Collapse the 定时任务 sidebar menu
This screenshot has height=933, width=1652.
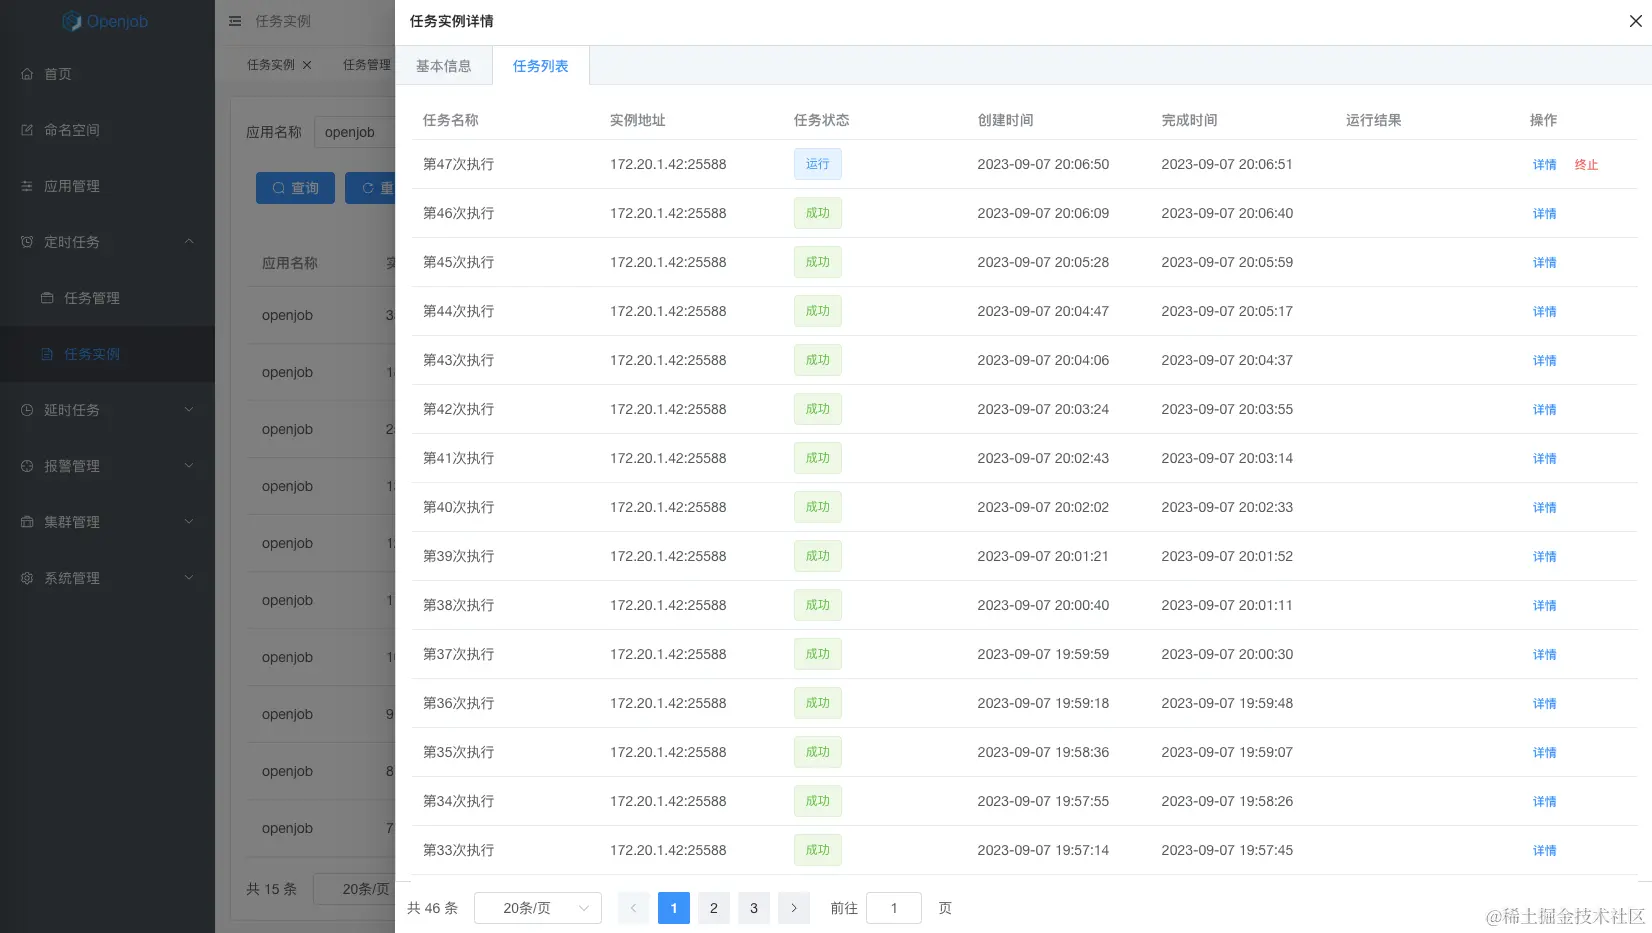[107, 242]
